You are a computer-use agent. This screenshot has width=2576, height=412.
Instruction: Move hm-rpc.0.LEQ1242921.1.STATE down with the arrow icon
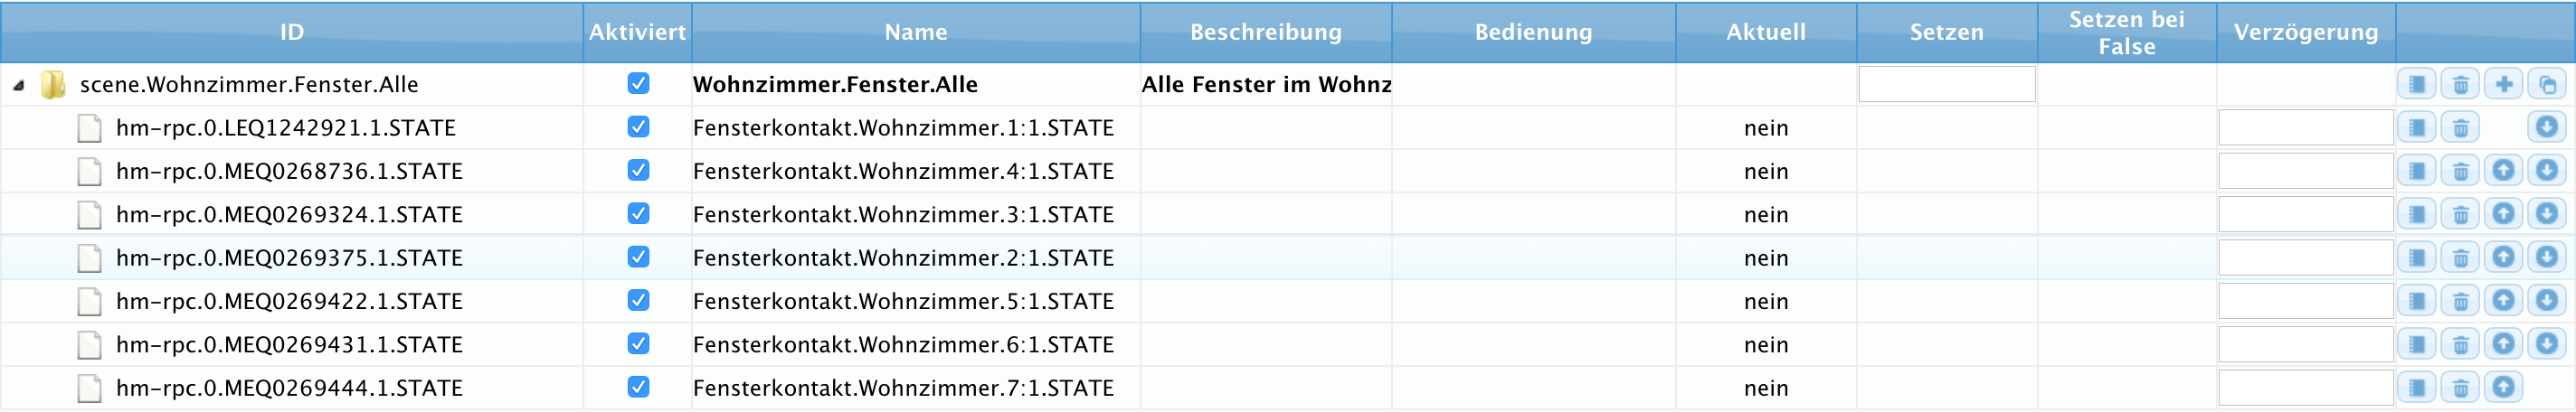click(x=2546, y=128)
